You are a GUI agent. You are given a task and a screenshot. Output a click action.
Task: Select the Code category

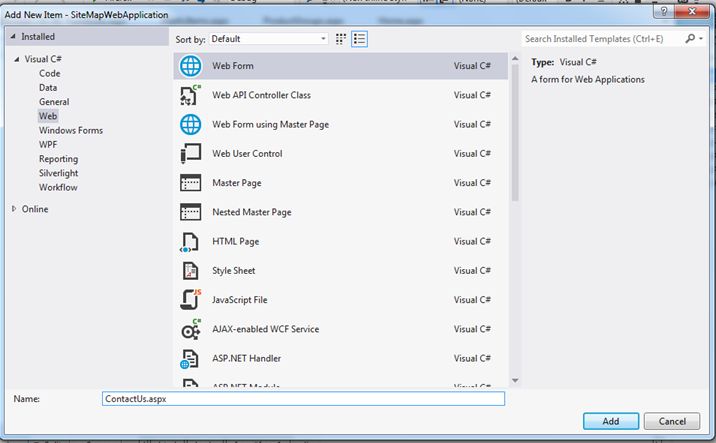coord(49,73)
